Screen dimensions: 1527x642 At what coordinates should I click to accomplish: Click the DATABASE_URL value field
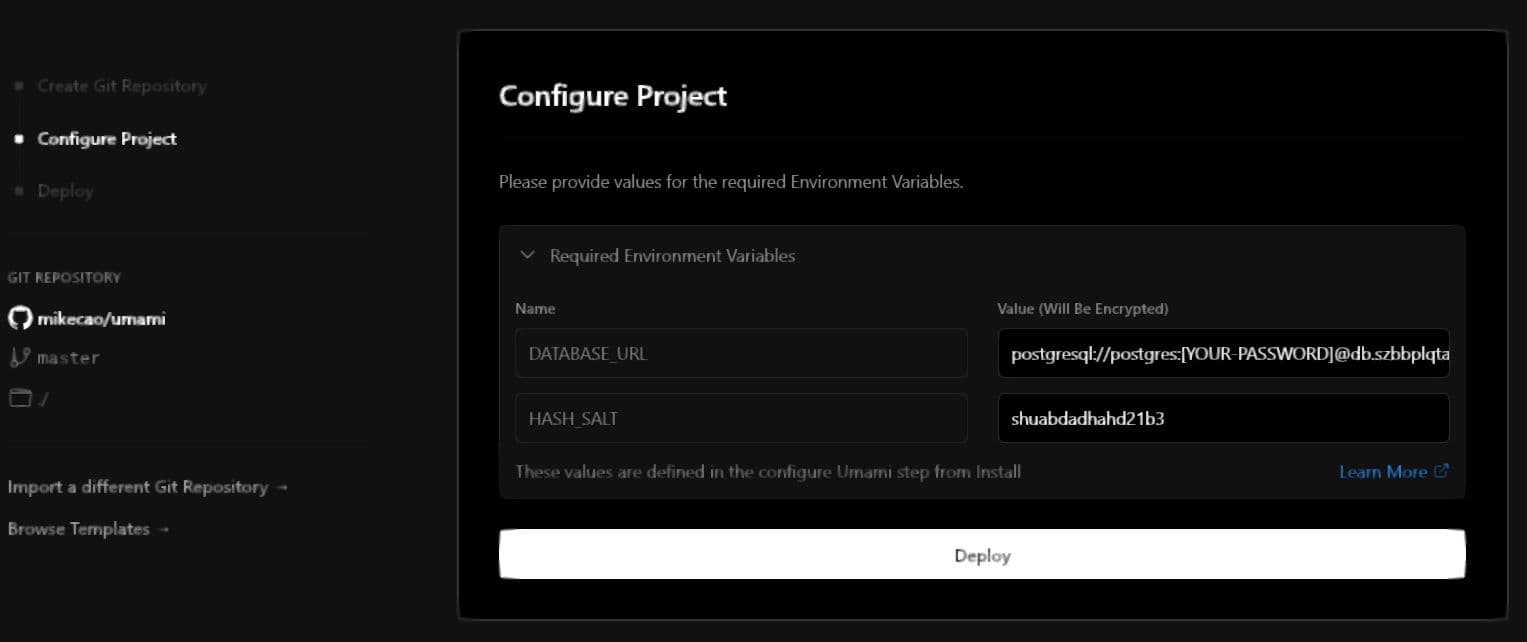coord(1223,353)
